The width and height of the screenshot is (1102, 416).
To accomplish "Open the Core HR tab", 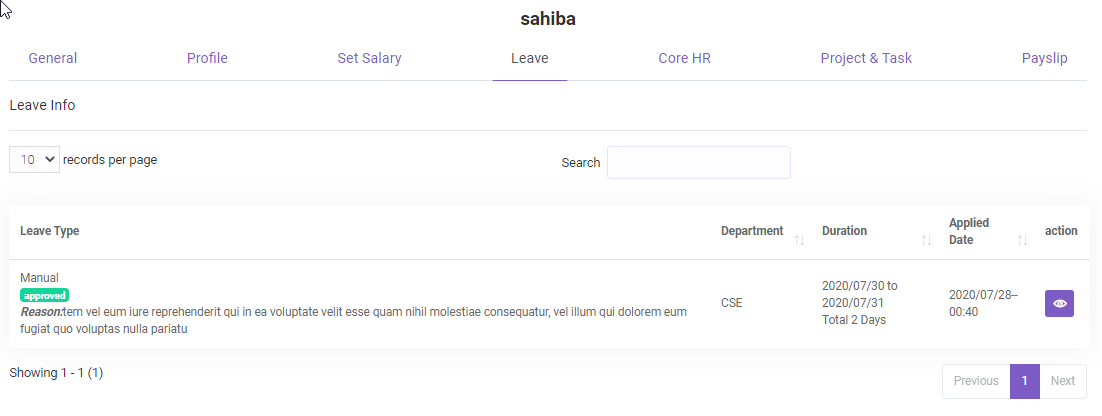I will (x=684, y=58).
